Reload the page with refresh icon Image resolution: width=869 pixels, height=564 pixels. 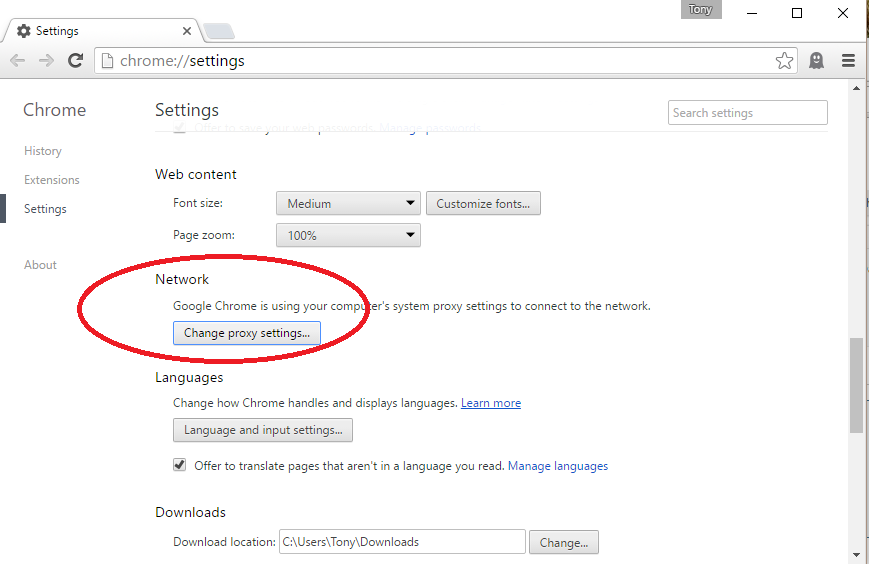(x=75, y=61)
